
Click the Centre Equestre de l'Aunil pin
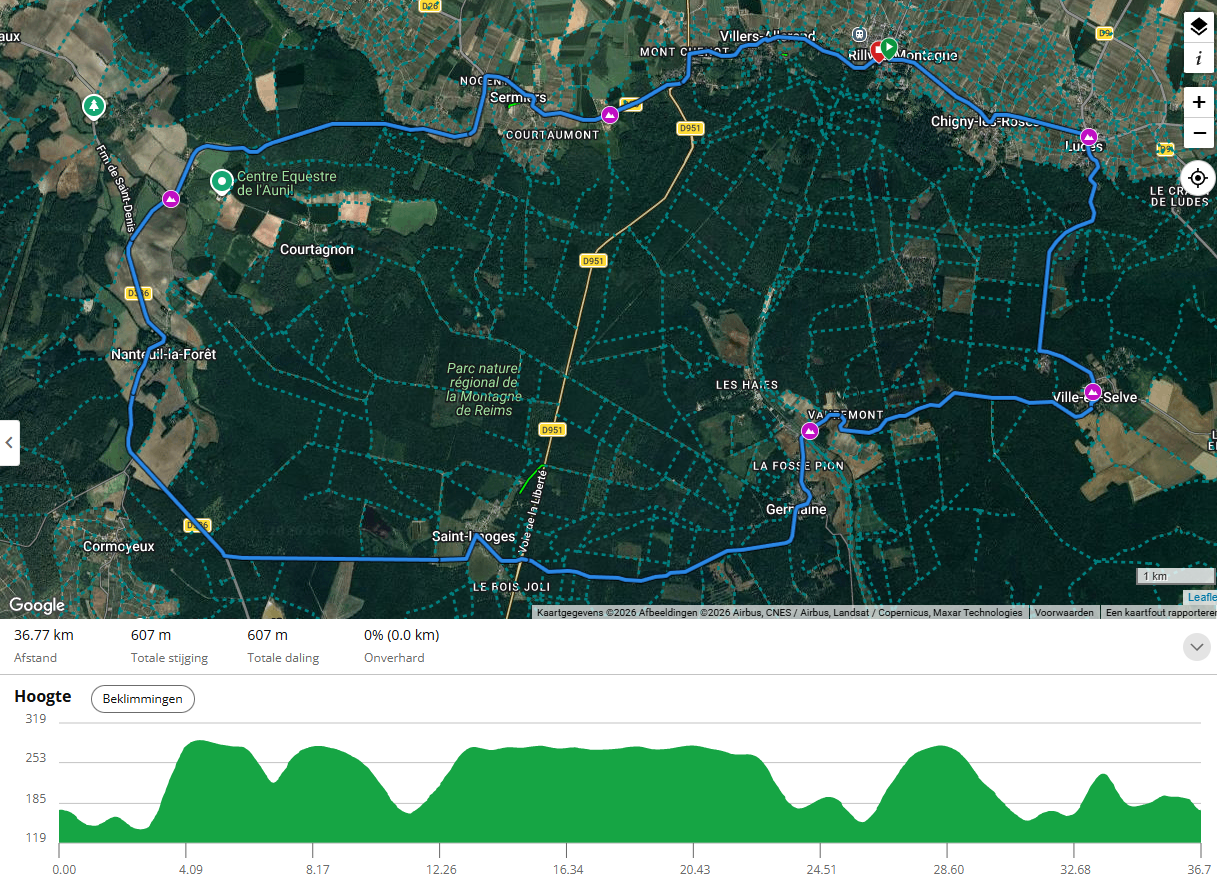point(221,182)
